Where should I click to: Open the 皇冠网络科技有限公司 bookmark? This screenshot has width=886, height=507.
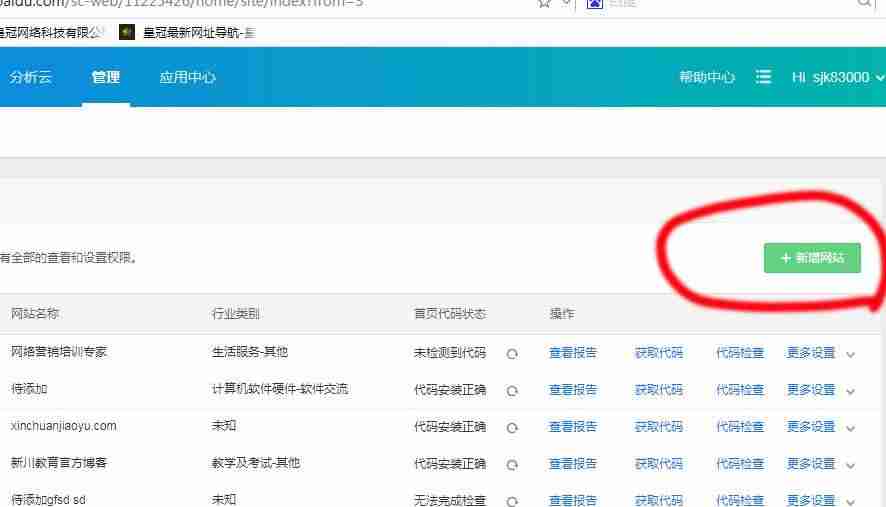52,33
